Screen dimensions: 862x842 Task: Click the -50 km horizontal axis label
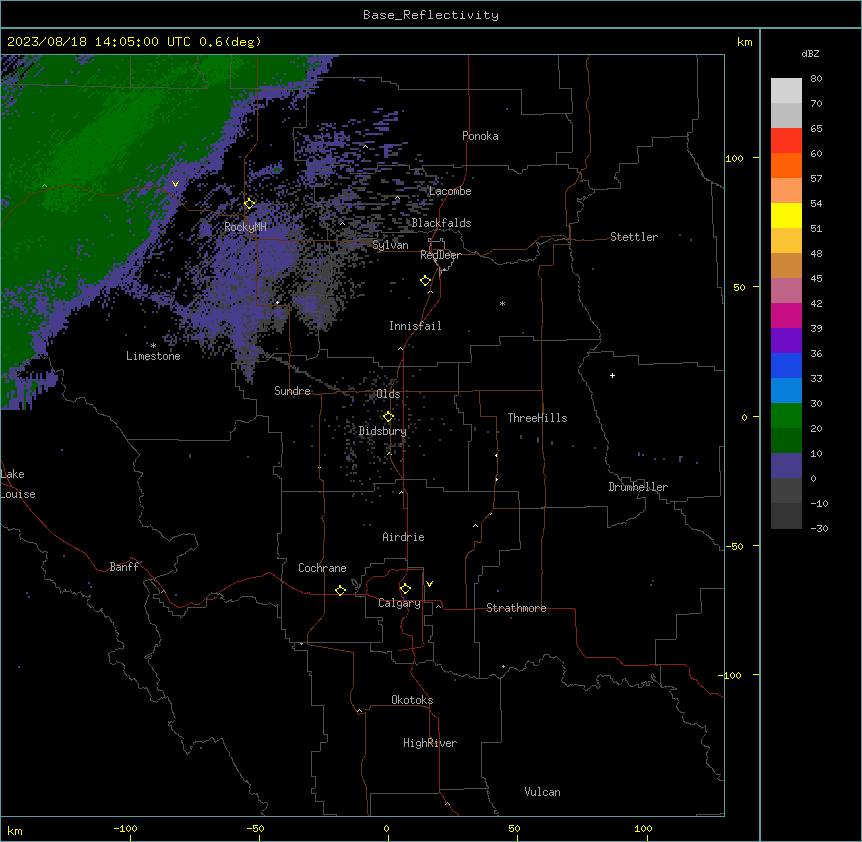255,828
